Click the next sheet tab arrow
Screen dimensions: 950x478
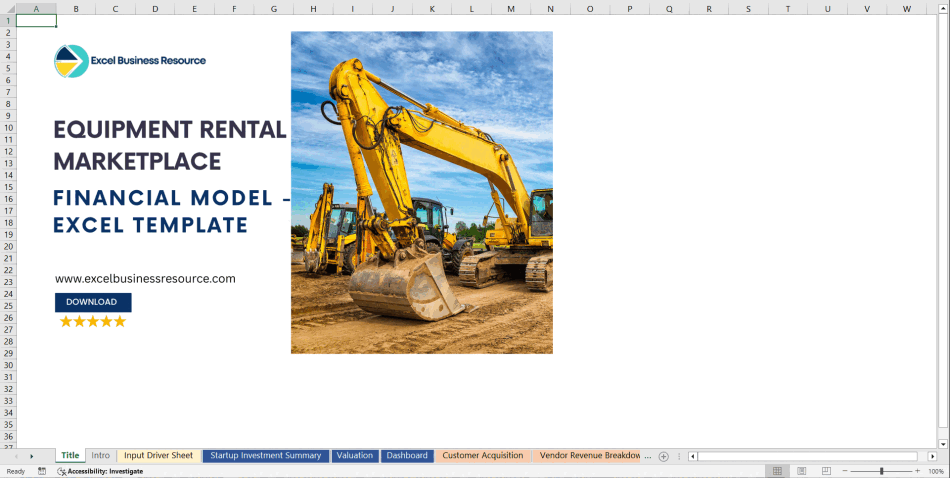(31, 456)
